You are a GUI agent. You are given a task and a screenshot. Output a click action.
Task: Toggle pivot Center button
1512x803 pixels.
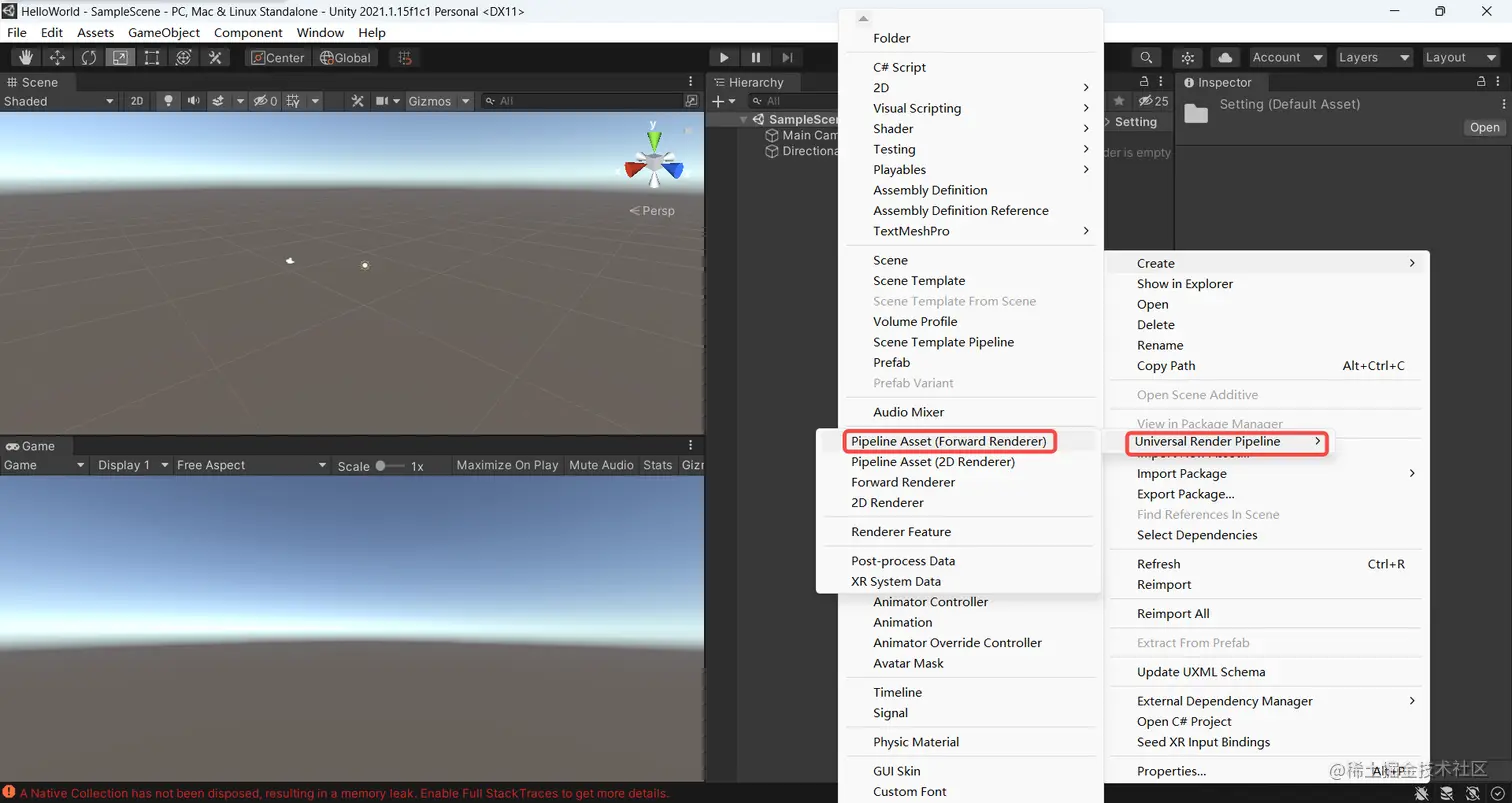(x=278, y=57)
